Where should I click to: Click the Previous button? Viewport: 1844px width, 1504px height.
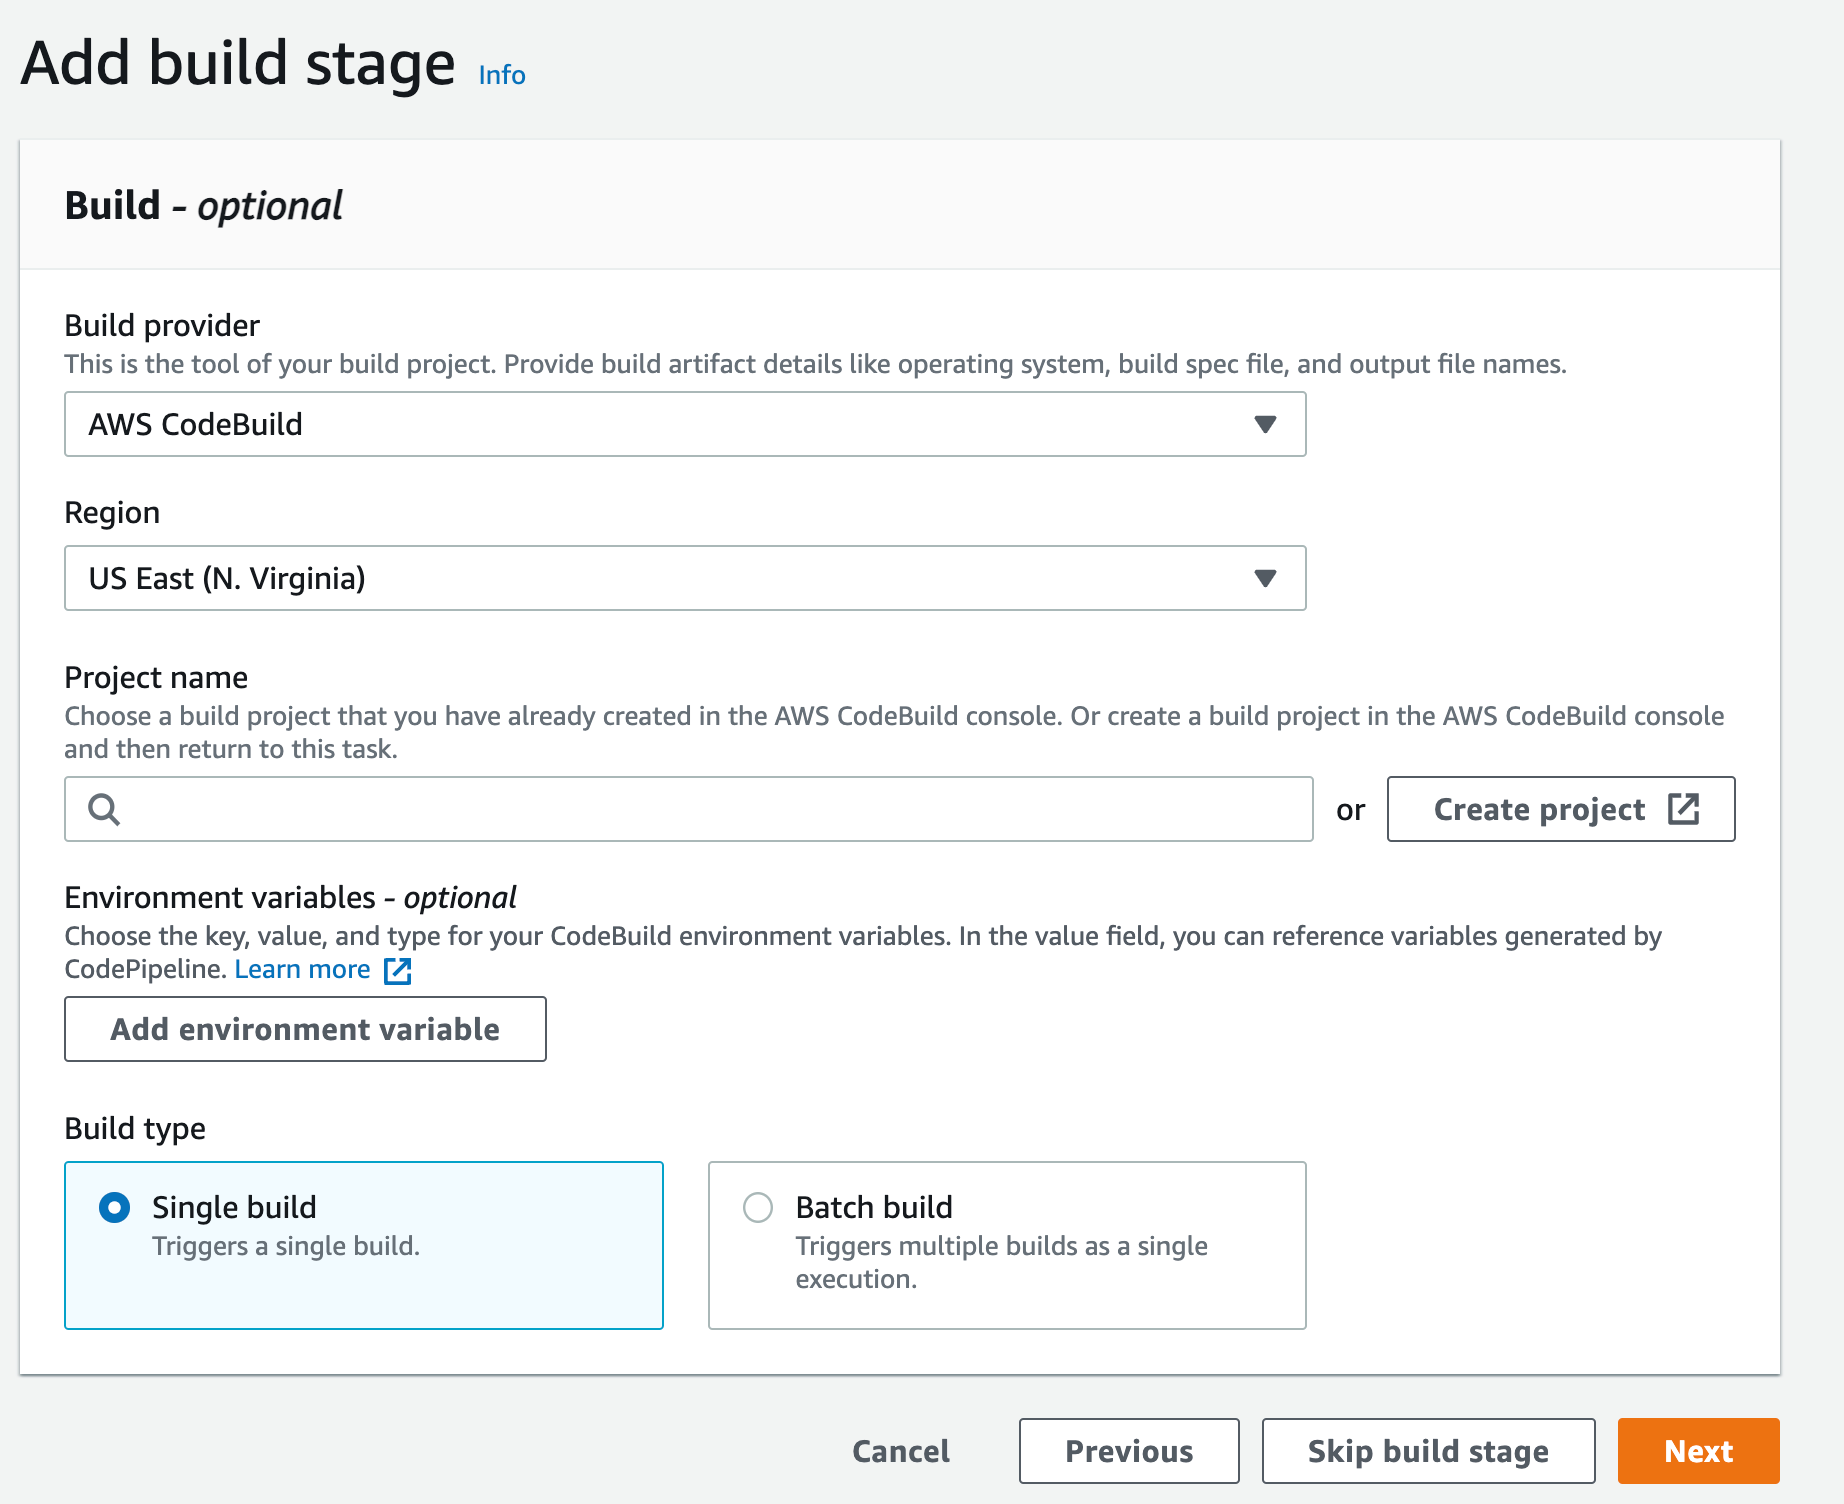[1128, 1451]
